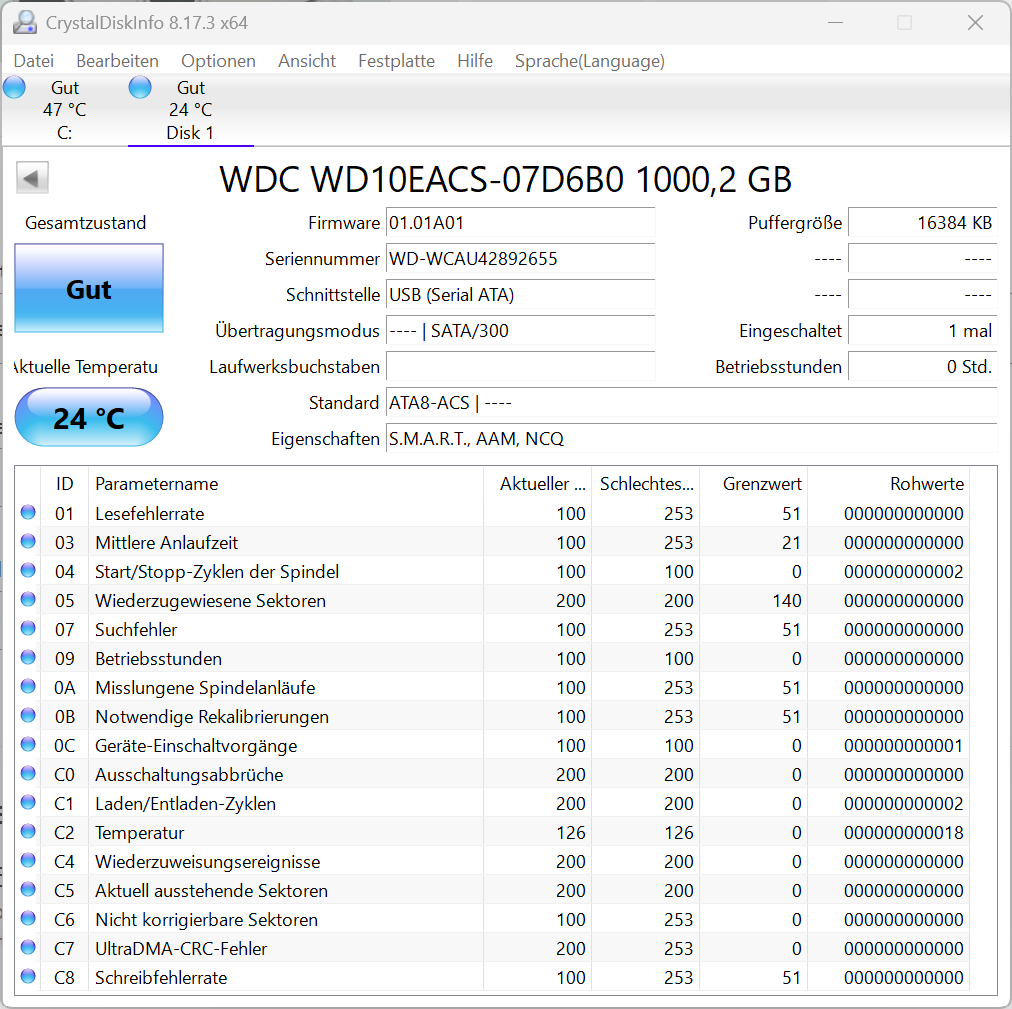Screen dimensions: 1012x1009
Task: Click status dot for Laden/Entladen-Zyklen
Action: (x=28, y=803)
